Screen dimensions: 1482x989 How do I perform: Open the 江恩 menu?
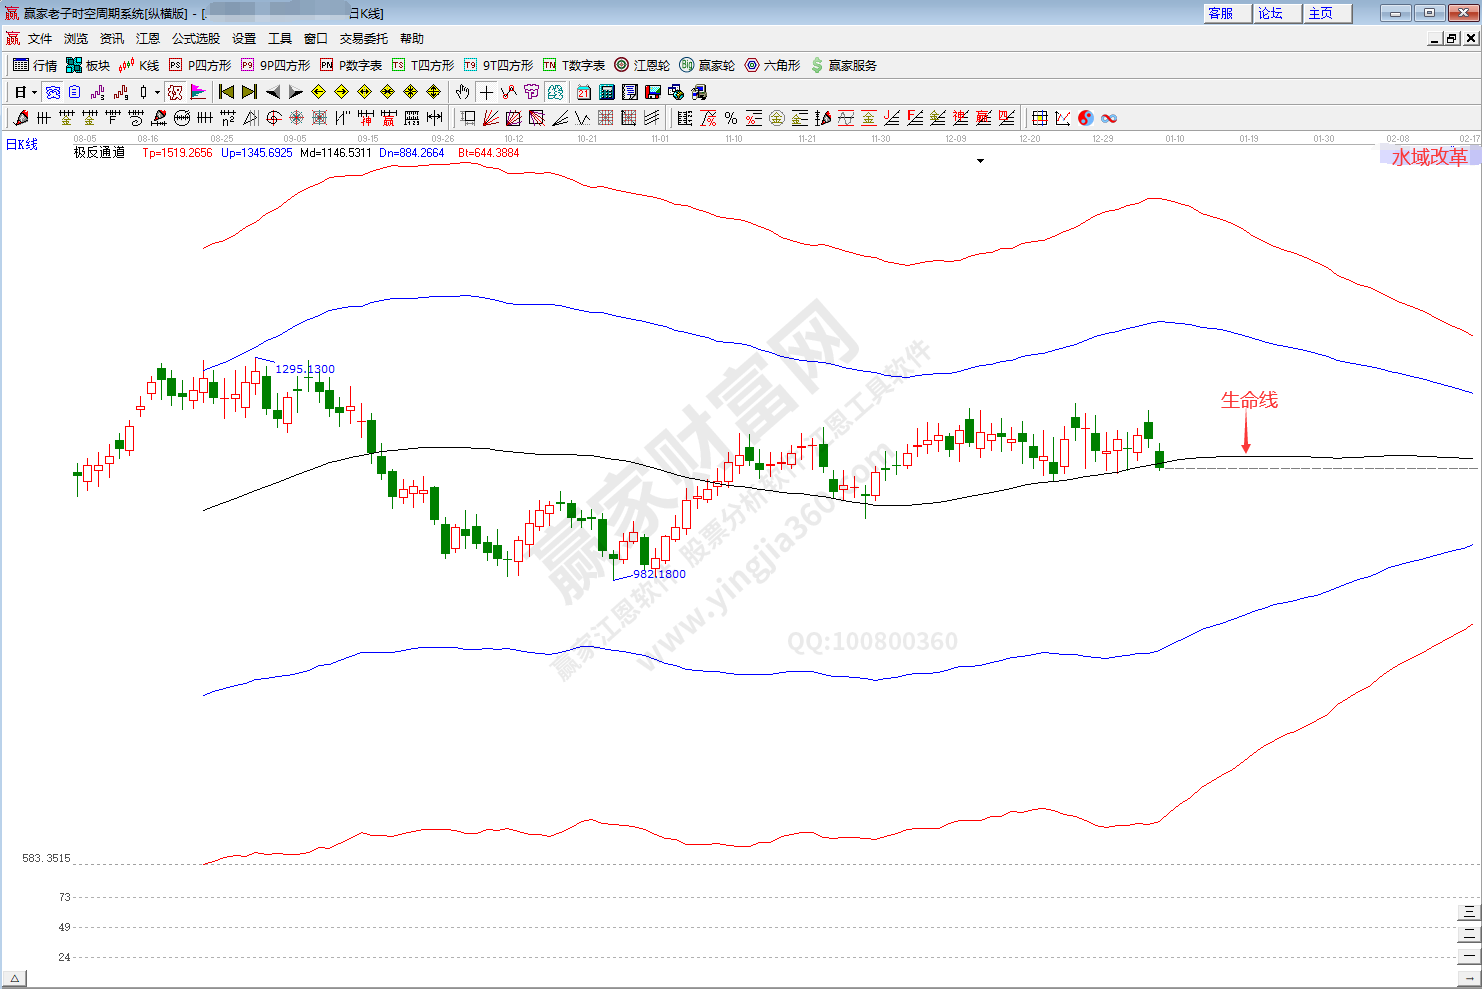point(148,38)
